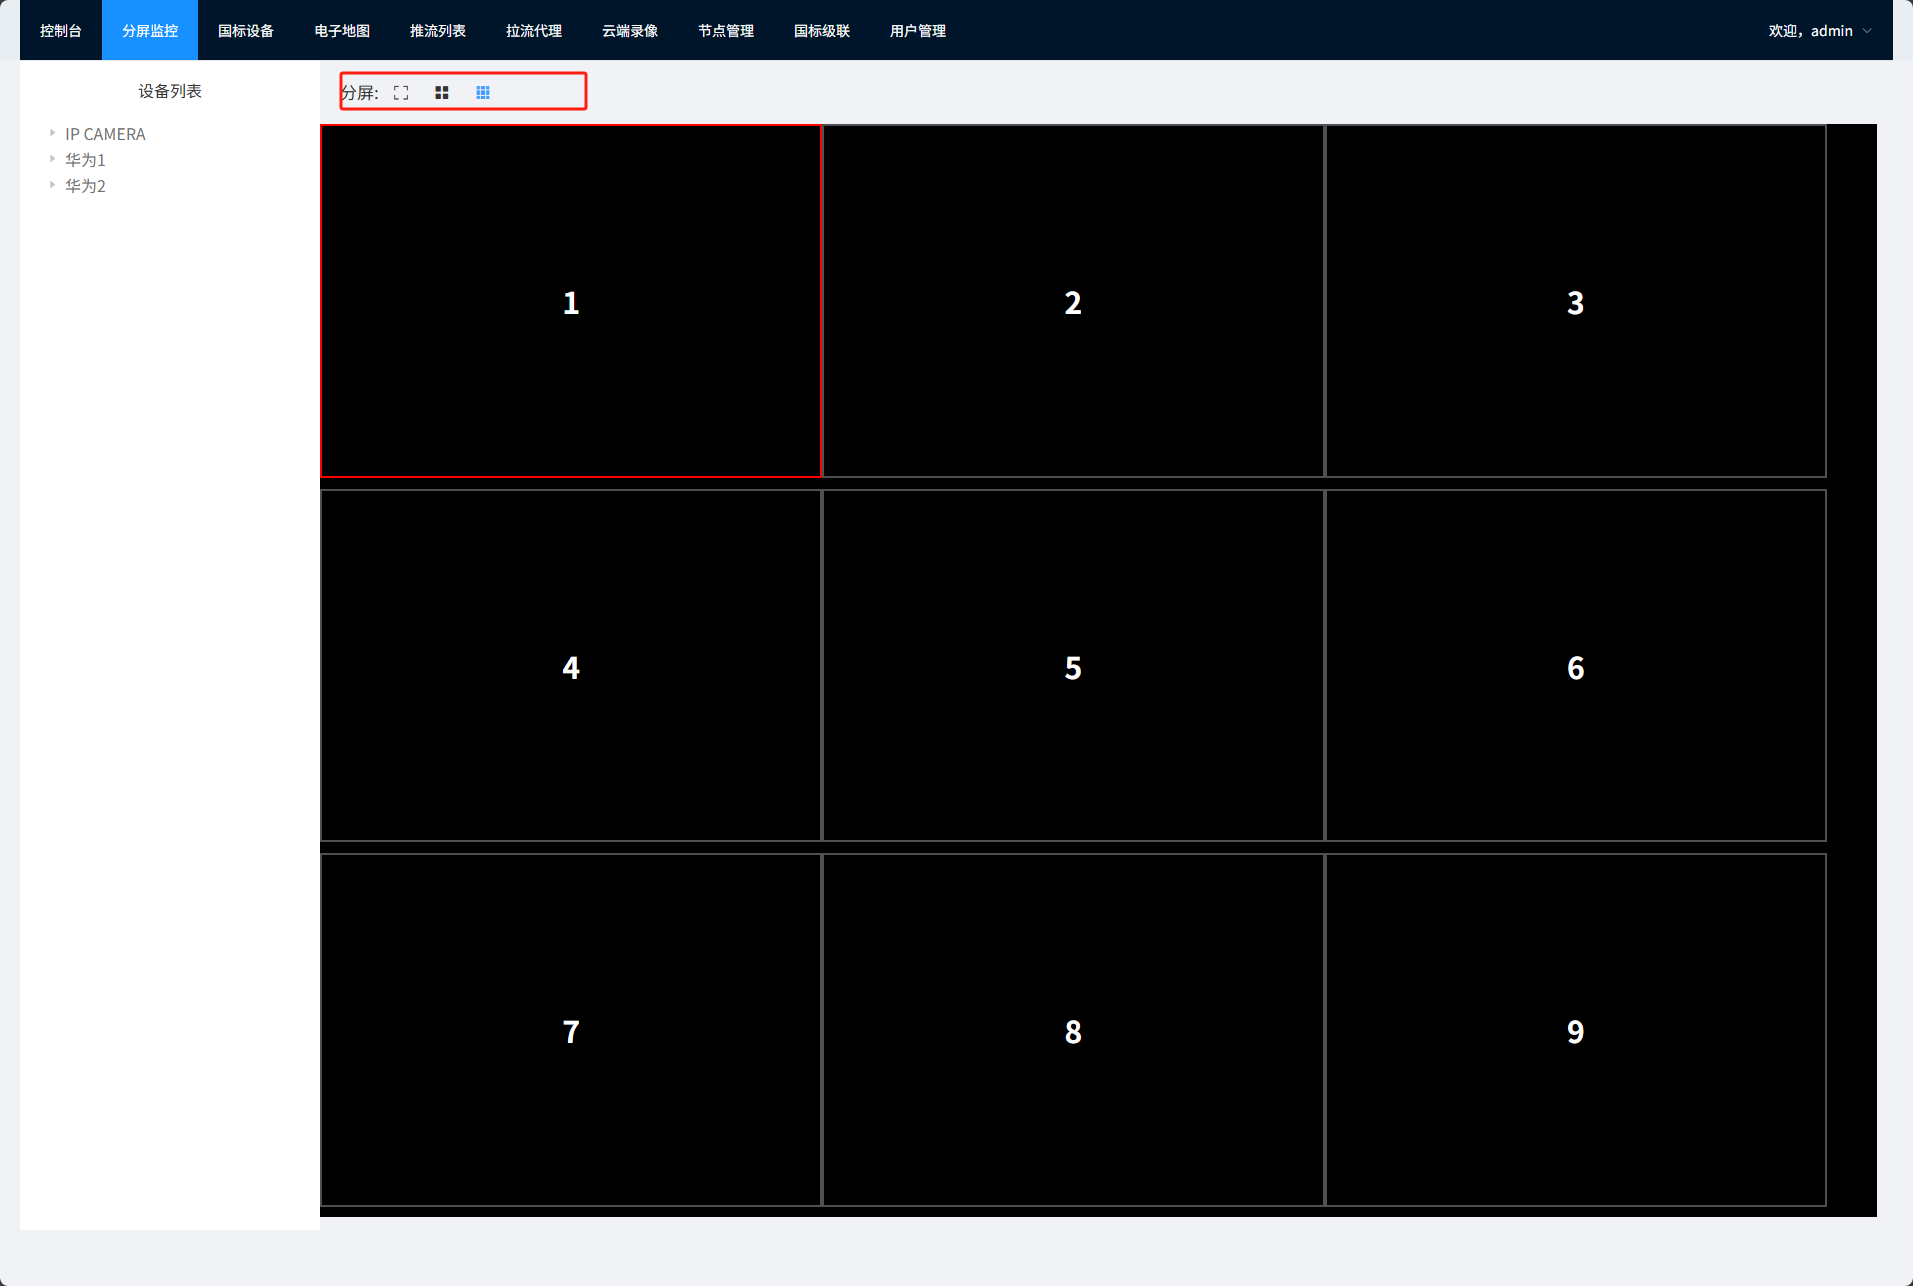
Task: Open the 控制台 menu
Action: (61, 30)
